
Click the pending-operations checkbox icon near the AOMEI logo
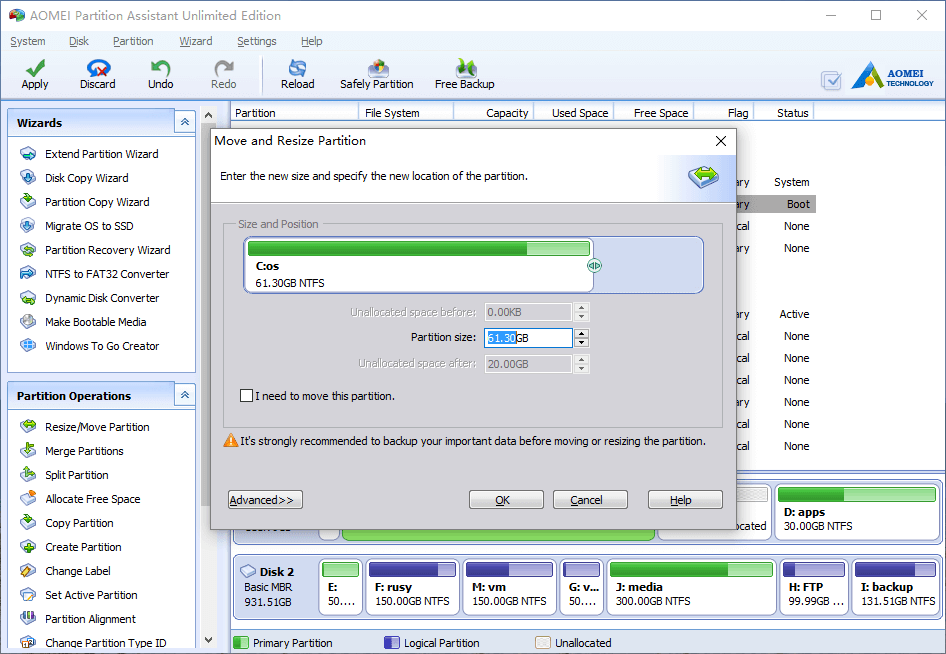pos(831,80)
